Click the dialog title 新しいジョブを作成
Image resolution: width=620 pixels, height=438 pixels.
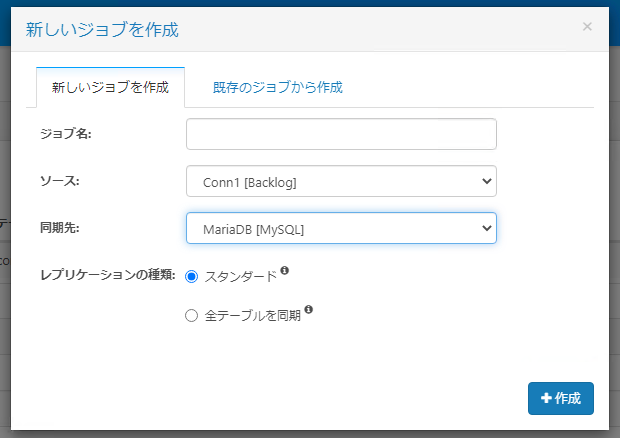tap(102, 29)
